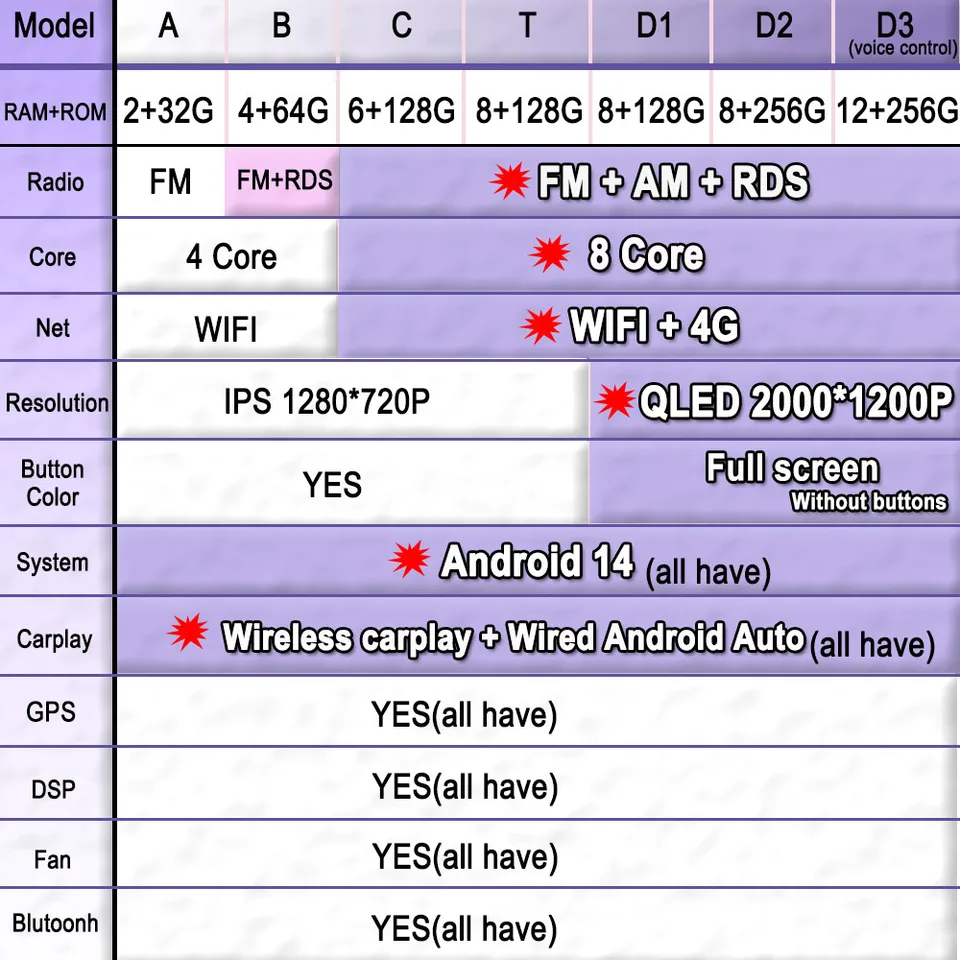
Task: Click the FM+RDS pink cell
Action: (283, 181)
